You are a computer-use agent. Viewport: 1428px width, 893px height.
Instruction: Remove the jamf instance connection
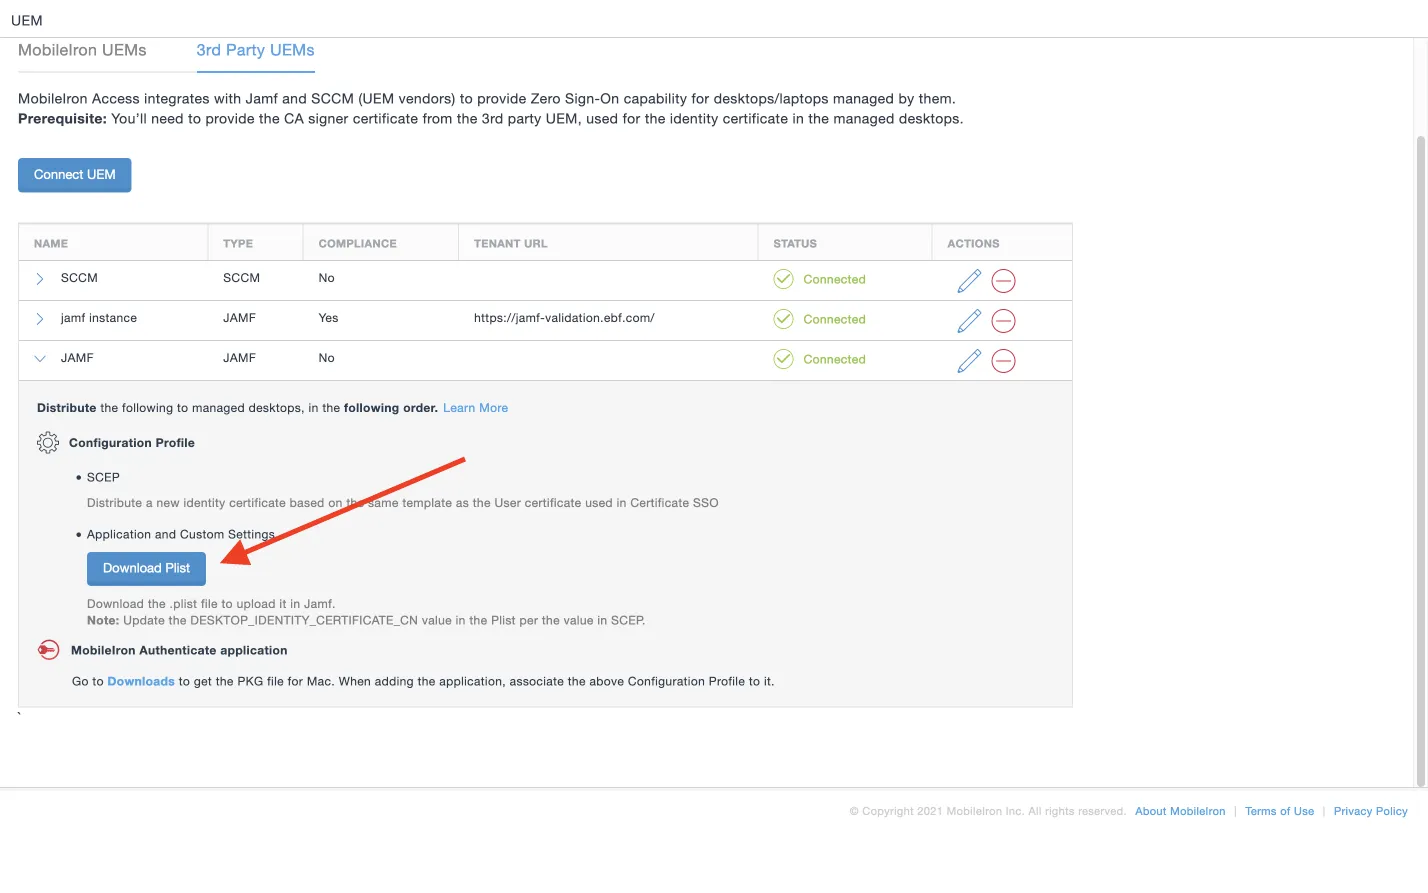1003,321
